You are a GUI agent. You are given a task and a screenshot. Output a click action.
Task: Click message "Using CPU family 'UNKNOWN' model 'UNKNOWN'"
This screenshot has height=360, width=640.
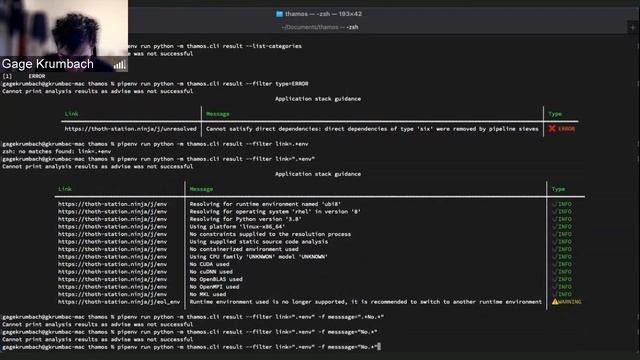(259, 257)
